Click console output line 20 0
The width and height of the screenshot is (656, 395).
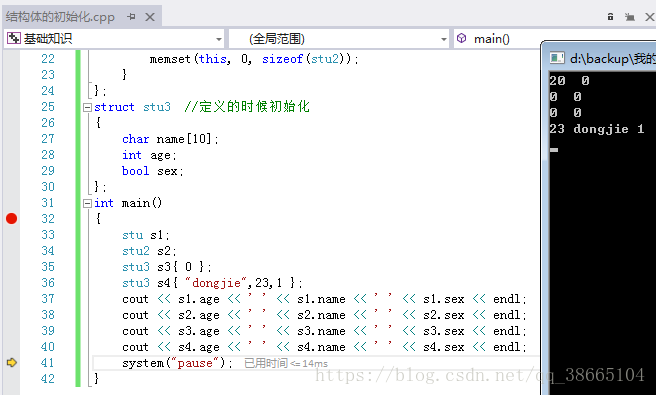click(x=569, y=80)
